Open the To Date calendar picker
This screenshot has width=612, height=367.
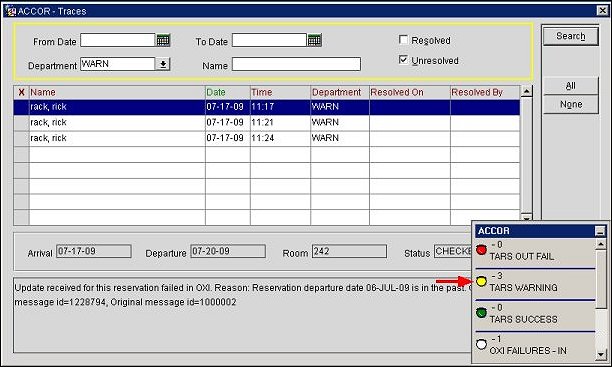(315, 40)
